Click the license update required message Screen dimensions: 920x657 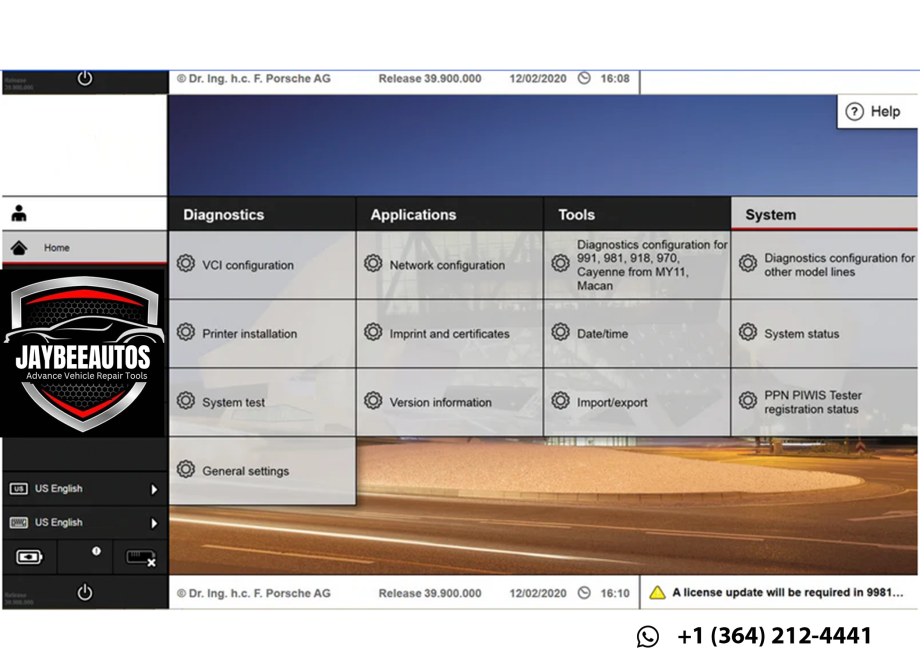pos(787,592)
